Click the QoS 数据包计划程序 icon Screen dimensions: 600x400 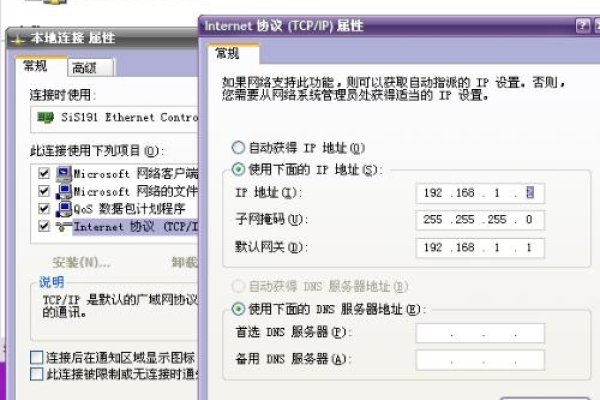64,209
